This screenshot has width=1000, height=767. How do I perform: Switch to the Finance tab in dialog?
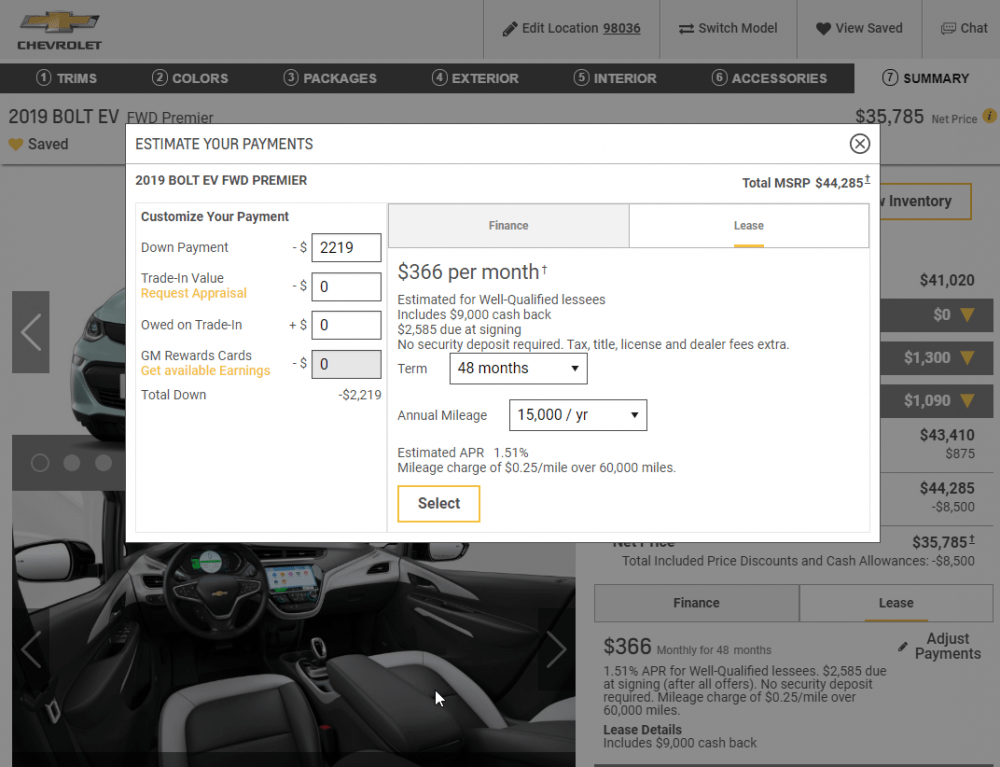coord(508,226)
